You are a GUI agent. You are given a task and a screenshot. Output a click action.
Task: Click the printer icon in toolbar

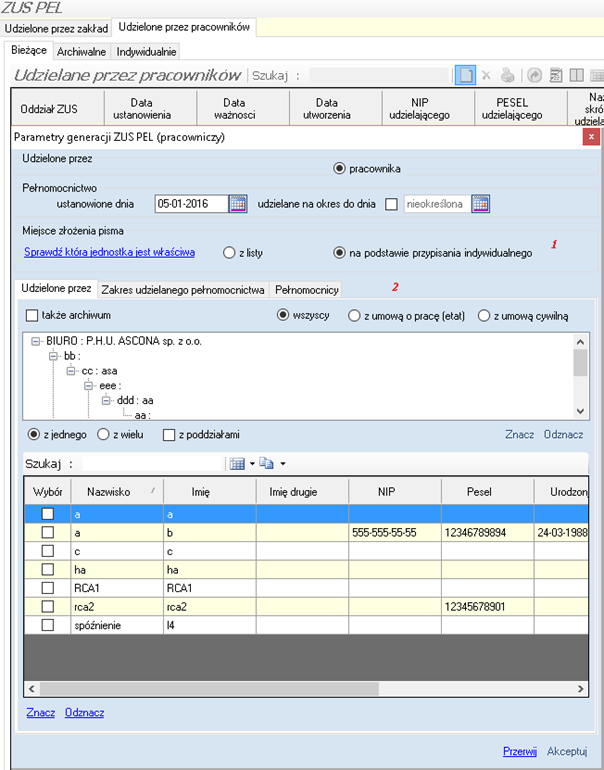(507, 75)
